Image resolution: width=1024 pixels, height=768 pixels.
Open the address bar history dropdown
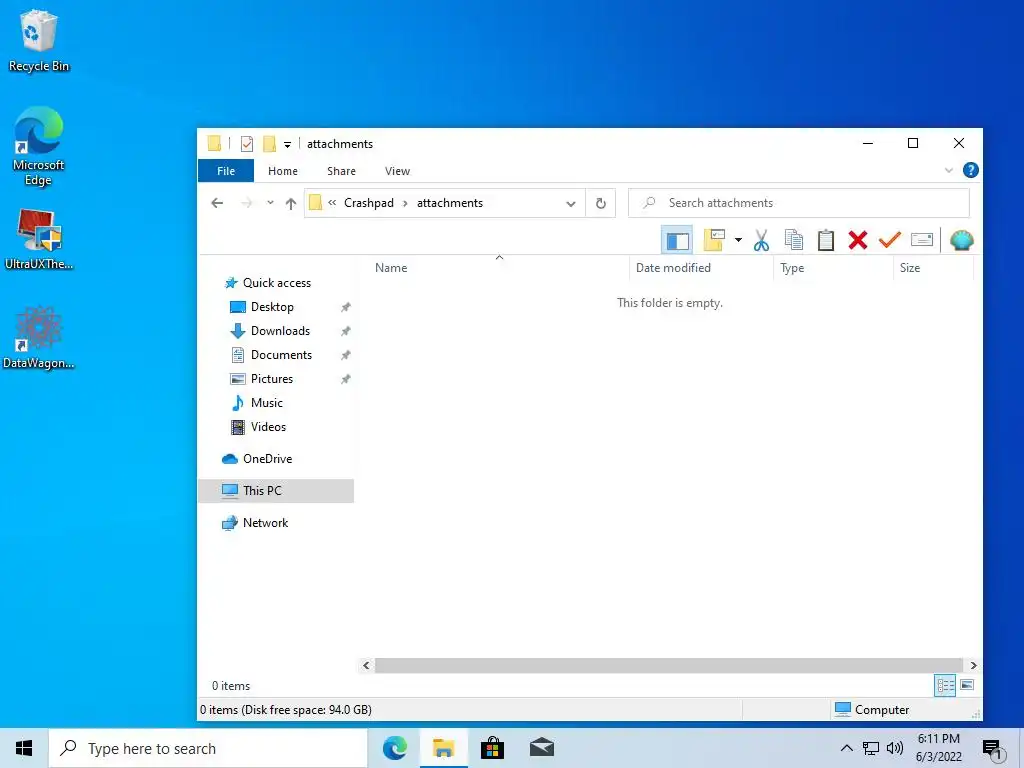[x=571, y=204]
